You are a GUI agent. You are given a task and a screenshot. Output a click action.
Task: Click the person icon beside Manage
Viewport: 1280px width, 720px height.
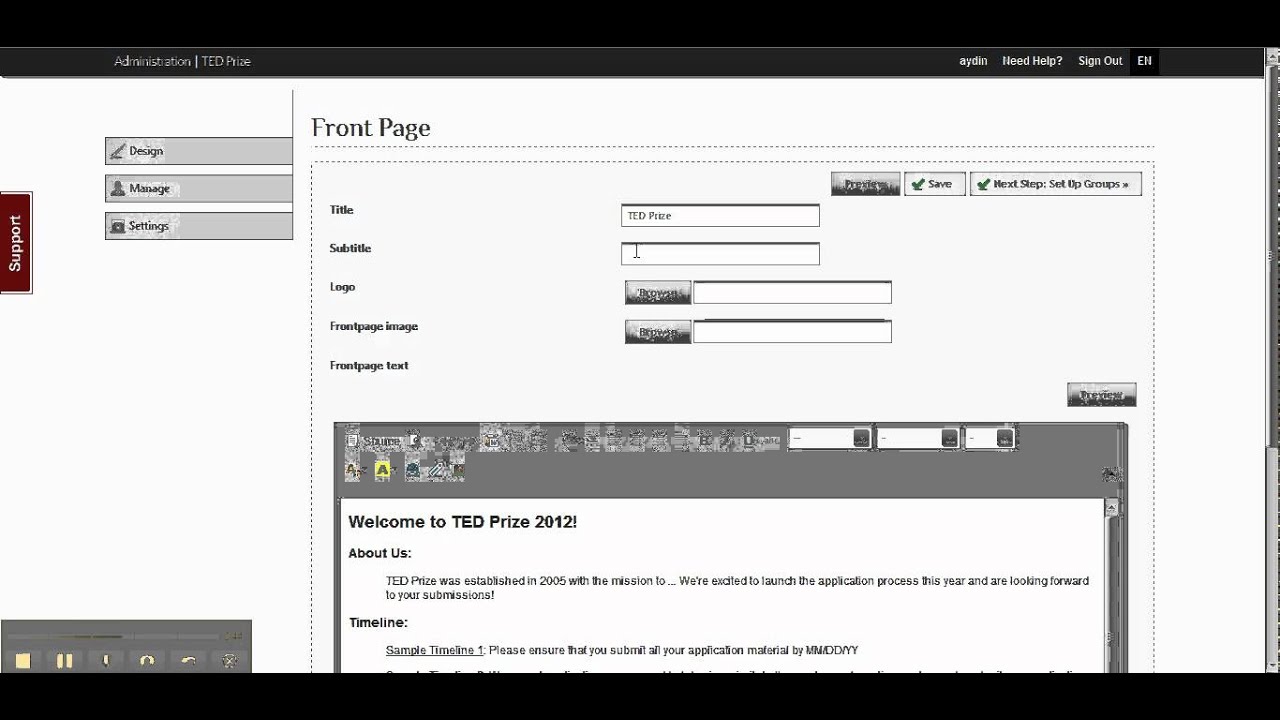tap(118, 188)
